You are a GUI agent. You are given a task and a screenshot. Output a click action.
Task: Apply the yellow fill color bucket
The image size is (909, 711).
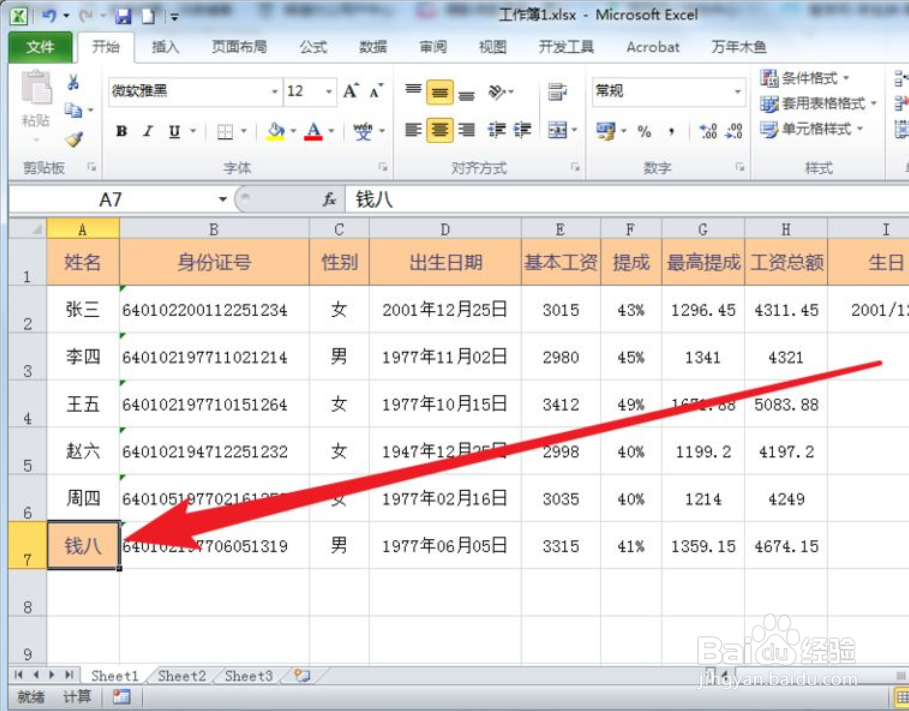(x=276, y=132)
